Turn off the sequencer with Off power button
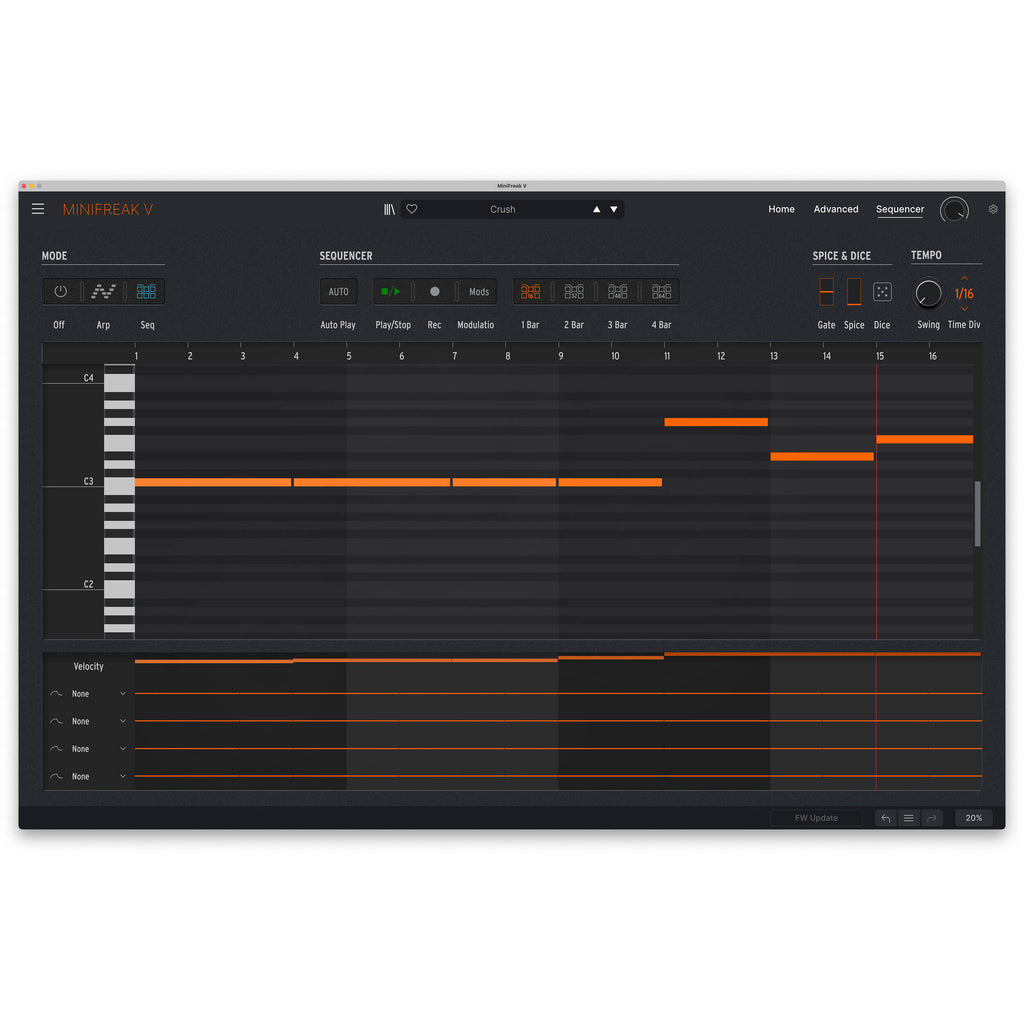 coord(60,292)
